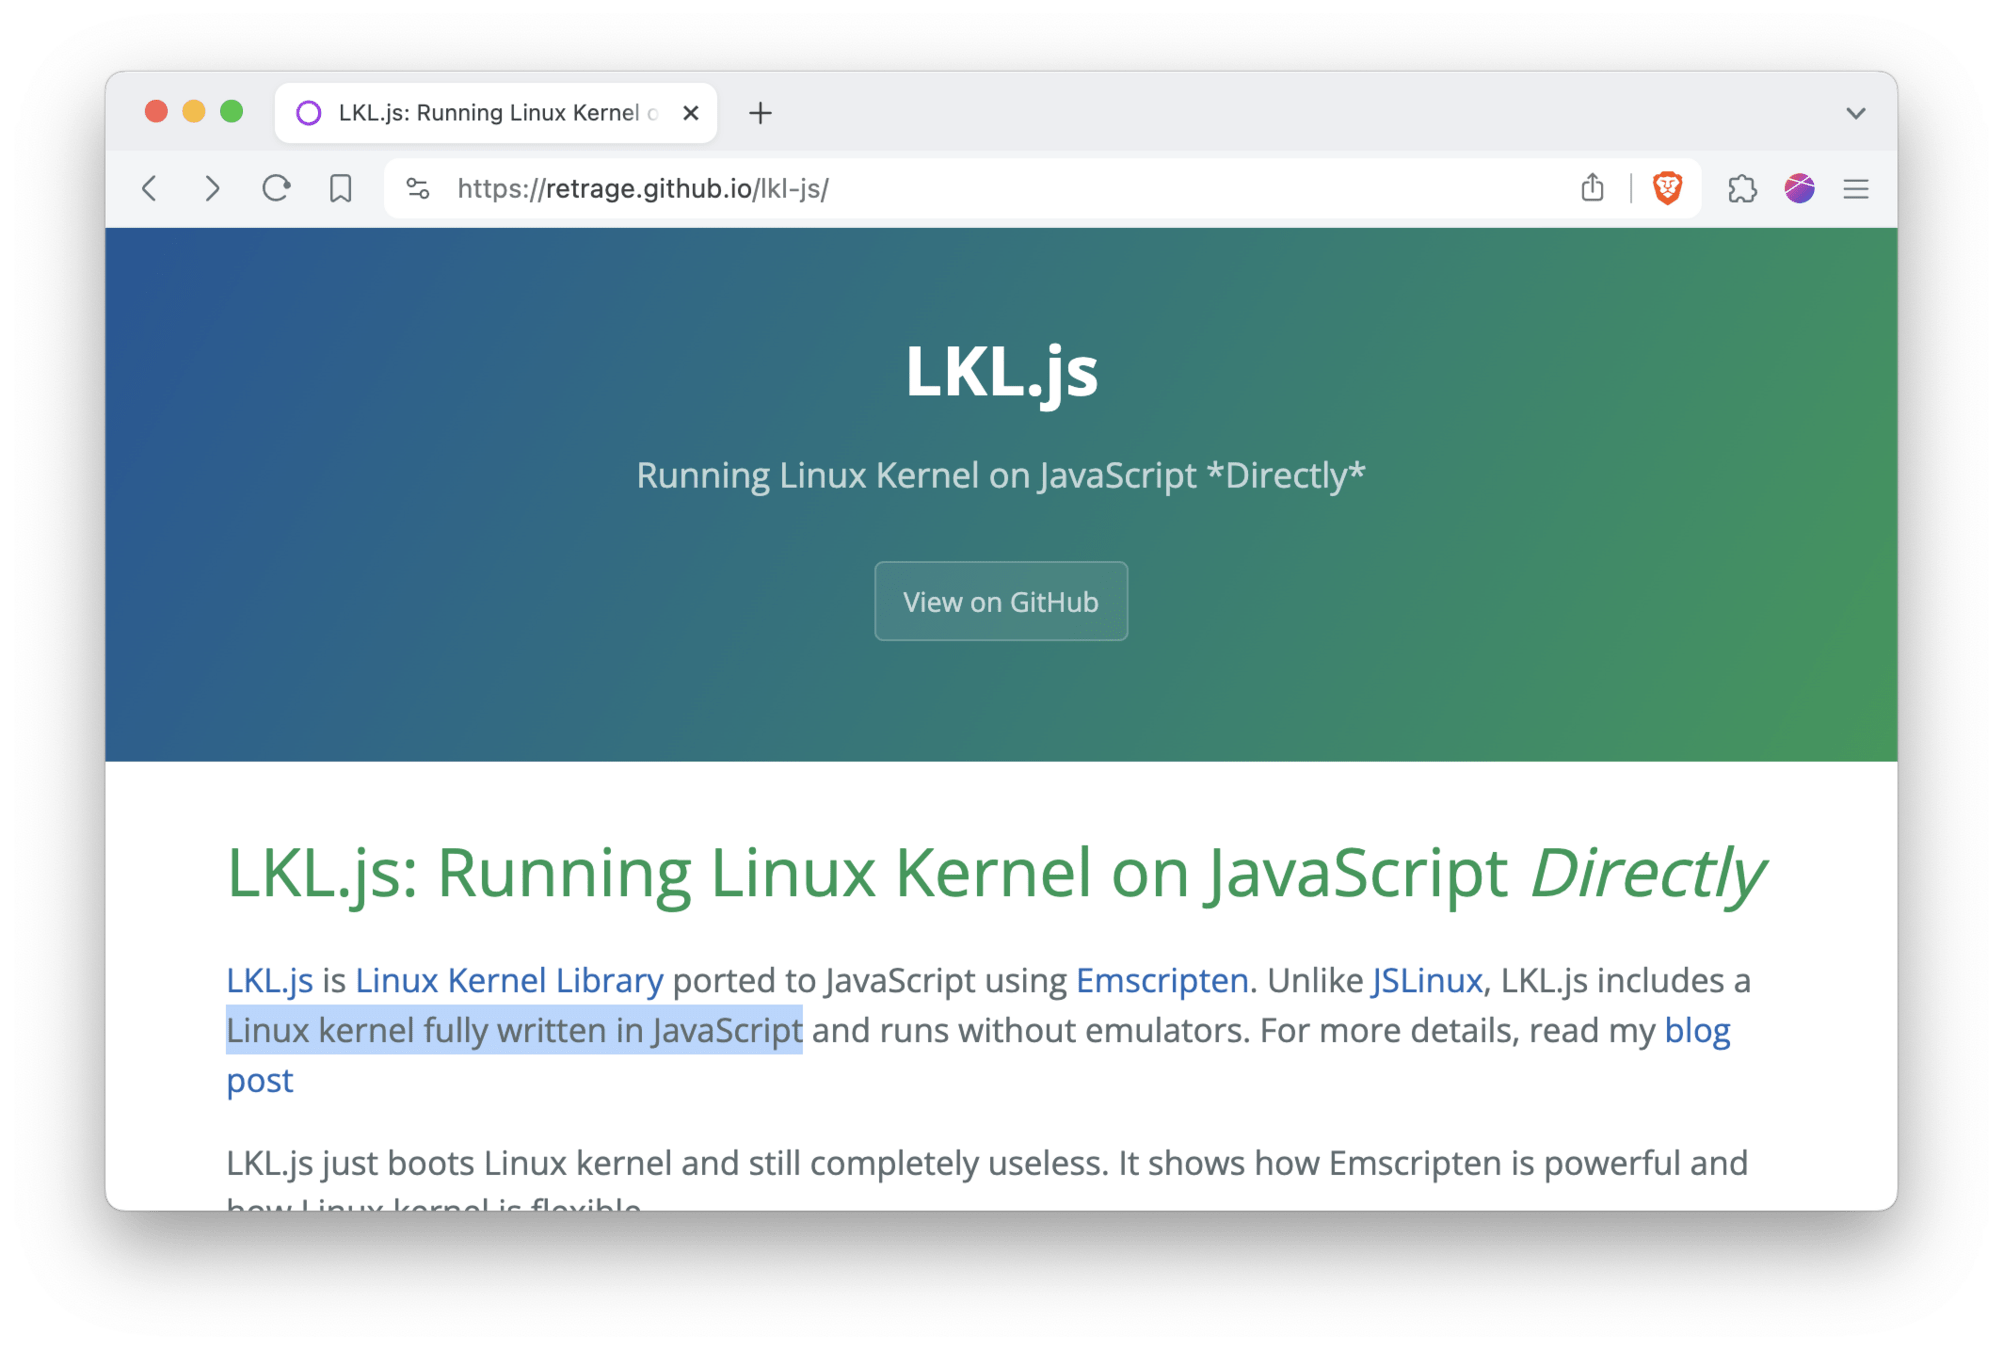Go back to the previous page
This screenshot has height=1350, width=2003.
point(150,188)
